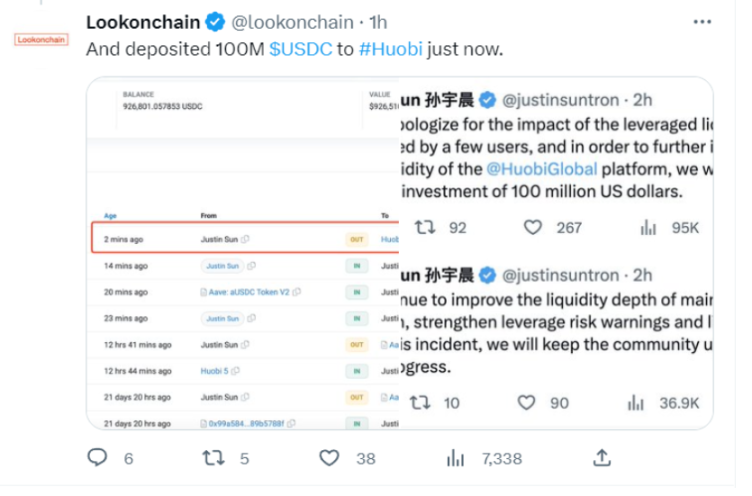
Task: Click the highlighted '2 mins ago' transaction row
Action: click(x=240, y=240)
